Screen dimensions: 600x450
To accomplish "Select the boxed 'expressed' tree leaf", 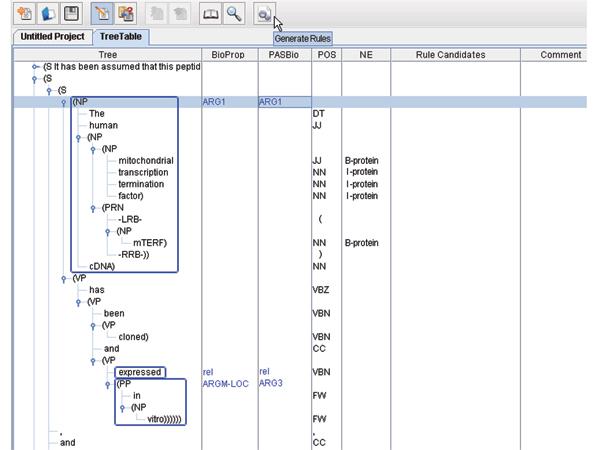I will [x=140, y=372].
